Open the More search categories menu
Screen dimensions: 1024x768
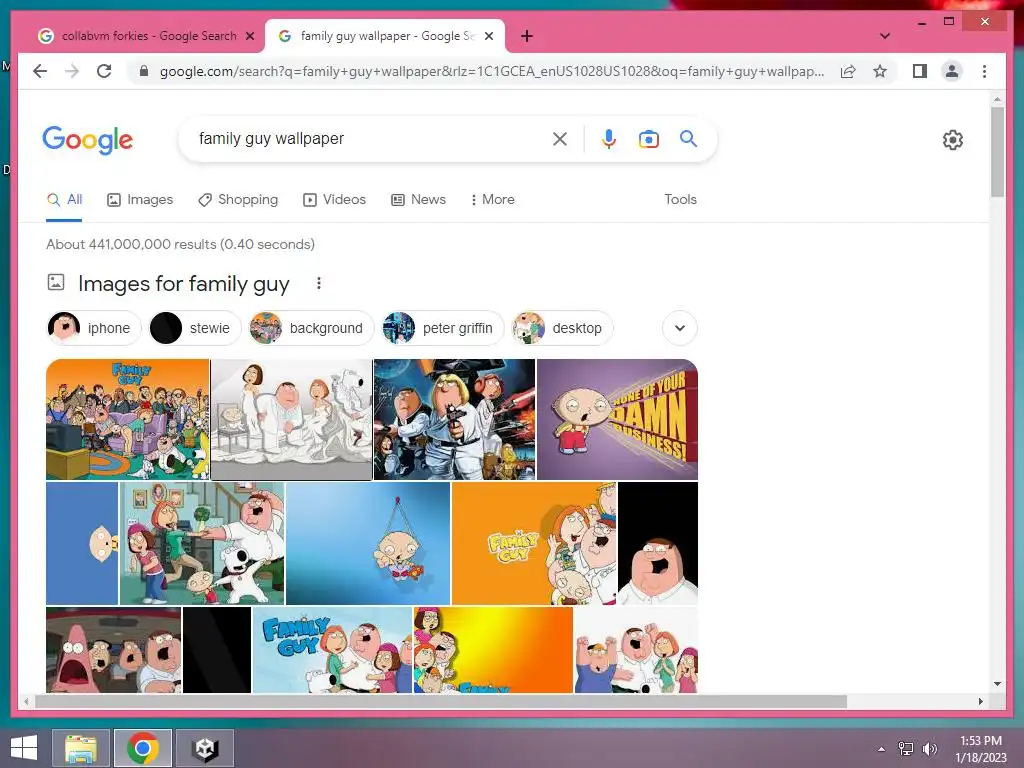coord(492,200)
